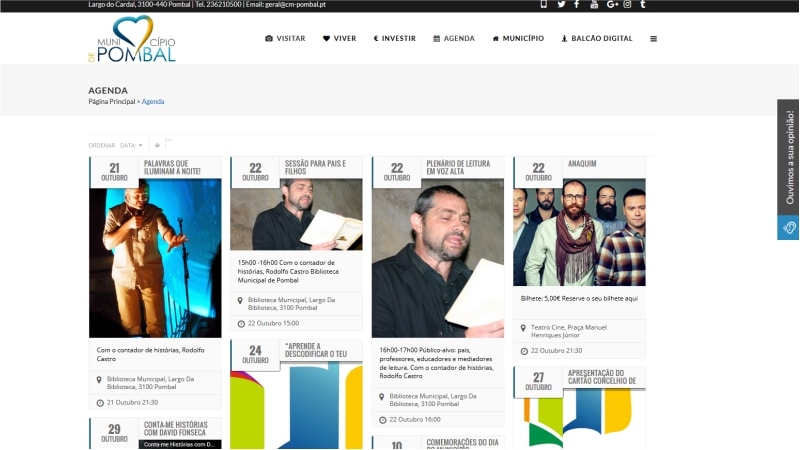
Task: Open 'Aprende a descodificar o teu' event title
Action: [316, 350]
